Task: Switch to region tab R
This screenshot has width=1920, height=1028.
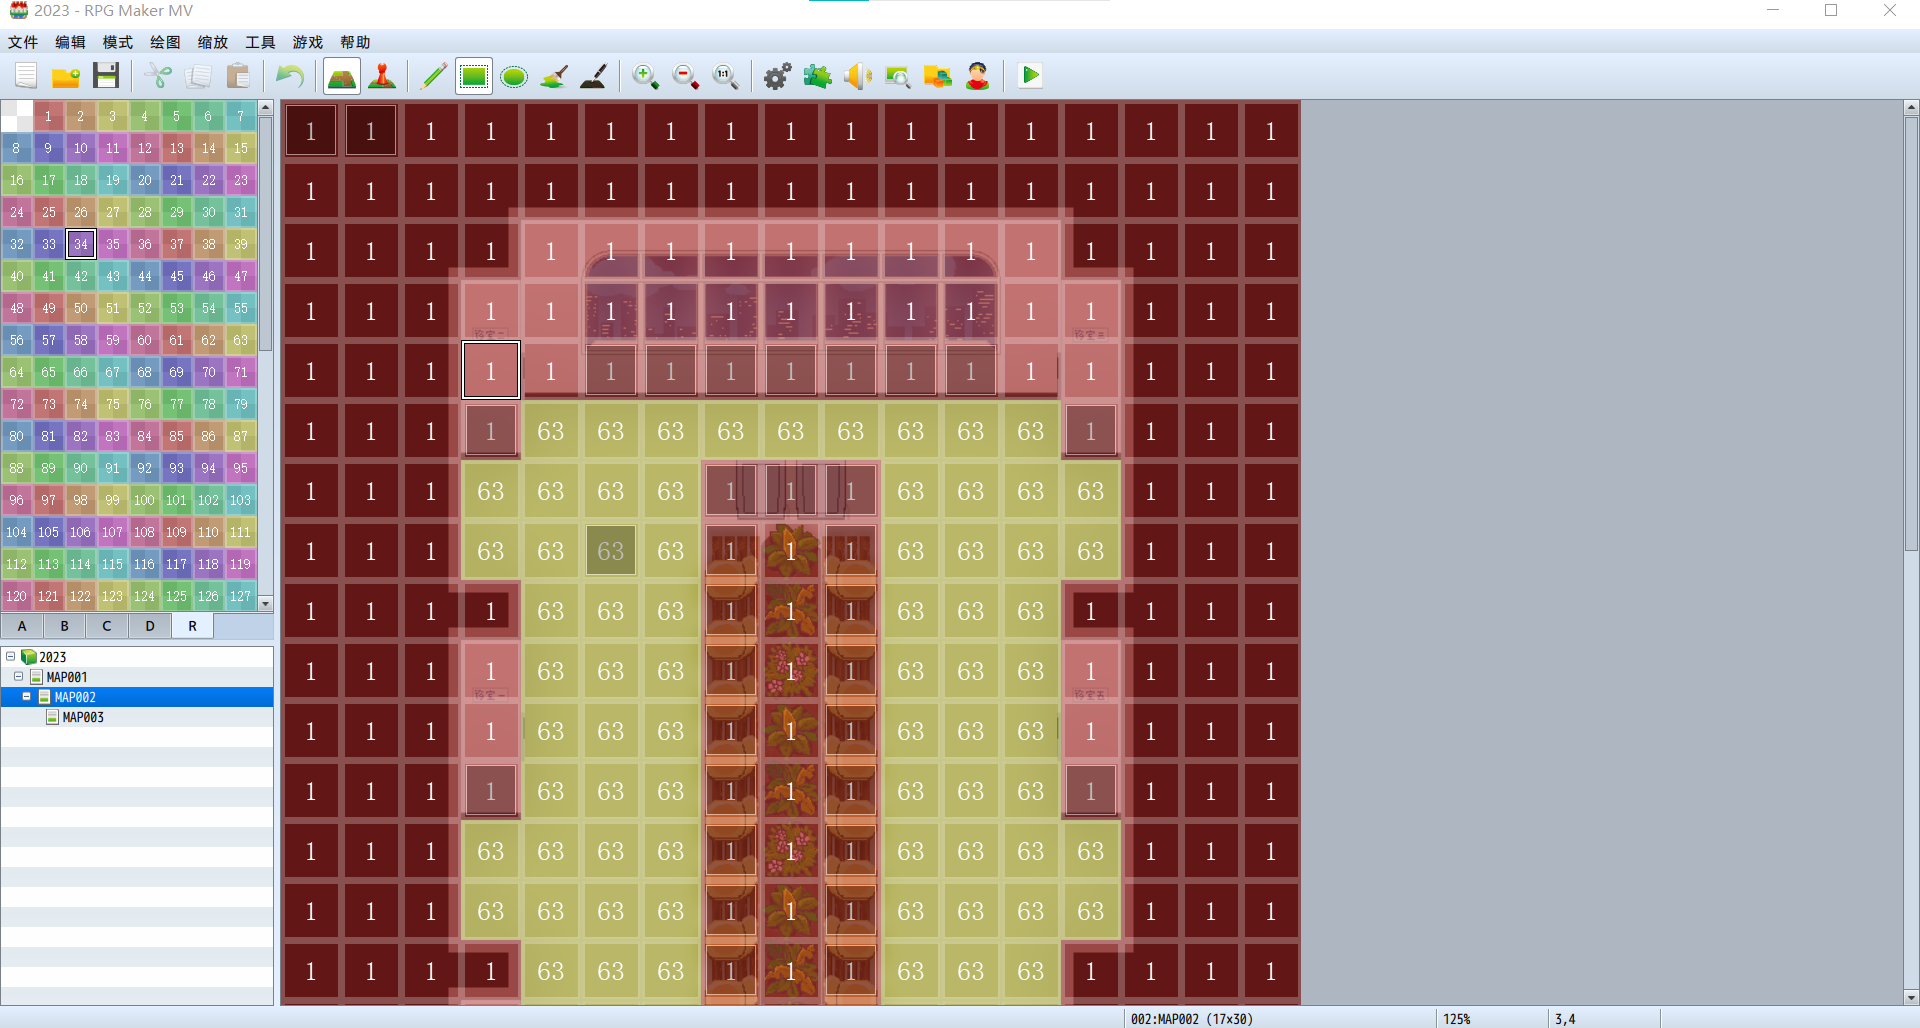Action: [x=193, y=626]
